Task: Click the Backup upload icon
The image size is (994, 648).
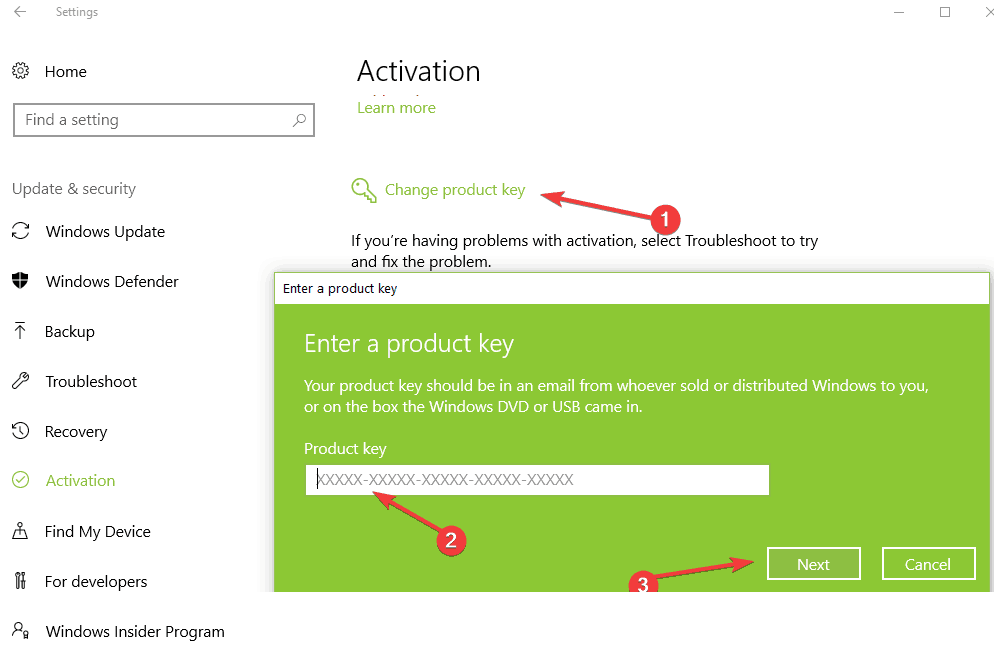Action: [x=21, y=331]
